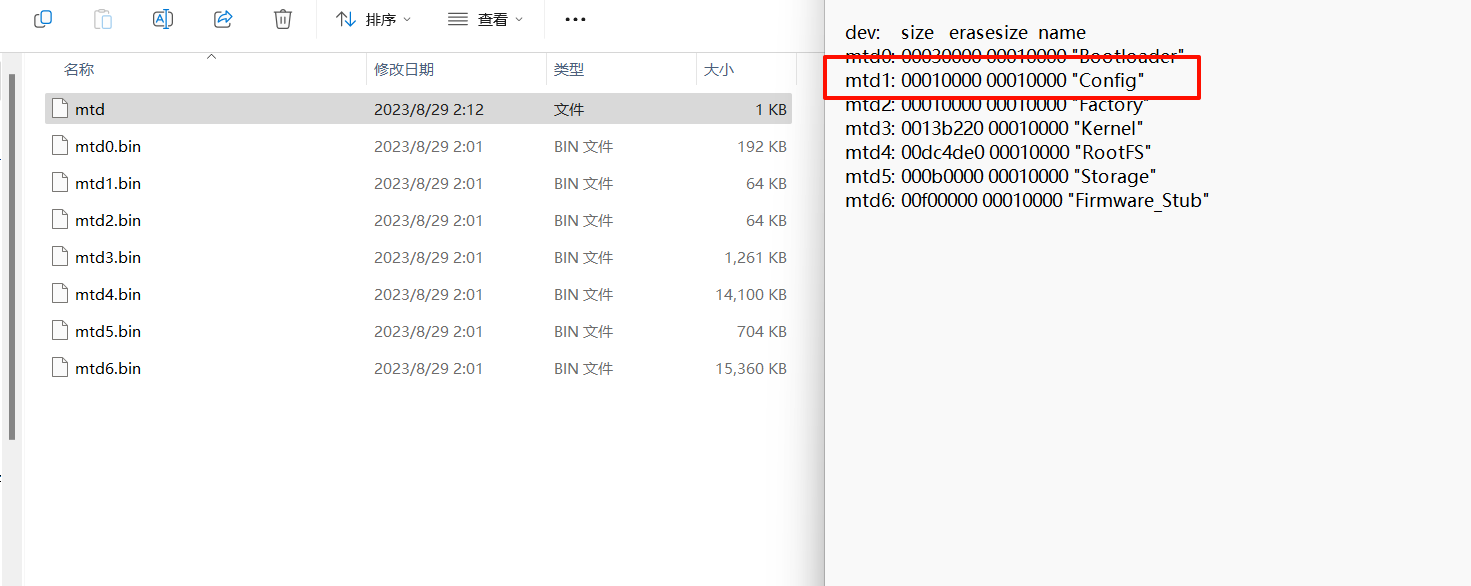This screenshot has height=586, width=1471.
Task: Click the Share icon in the toolbar
Action: pos(223,19)
